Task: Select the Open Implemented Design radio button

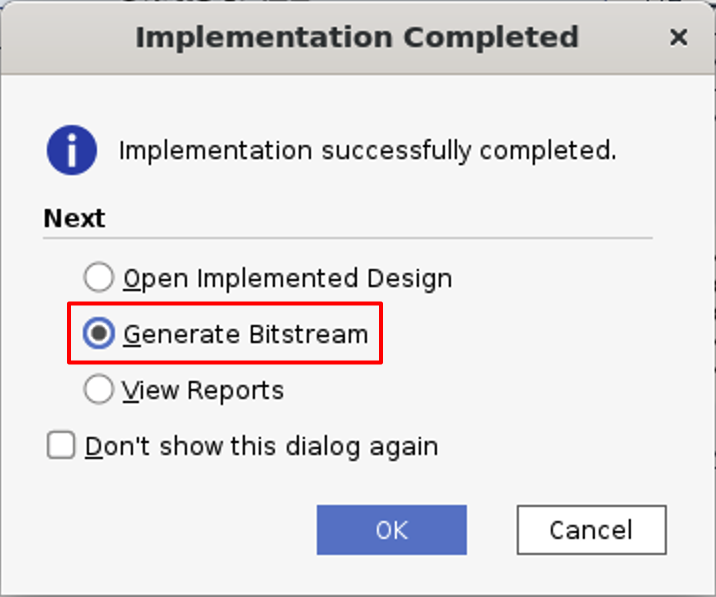Action: (x=99, y=278)
